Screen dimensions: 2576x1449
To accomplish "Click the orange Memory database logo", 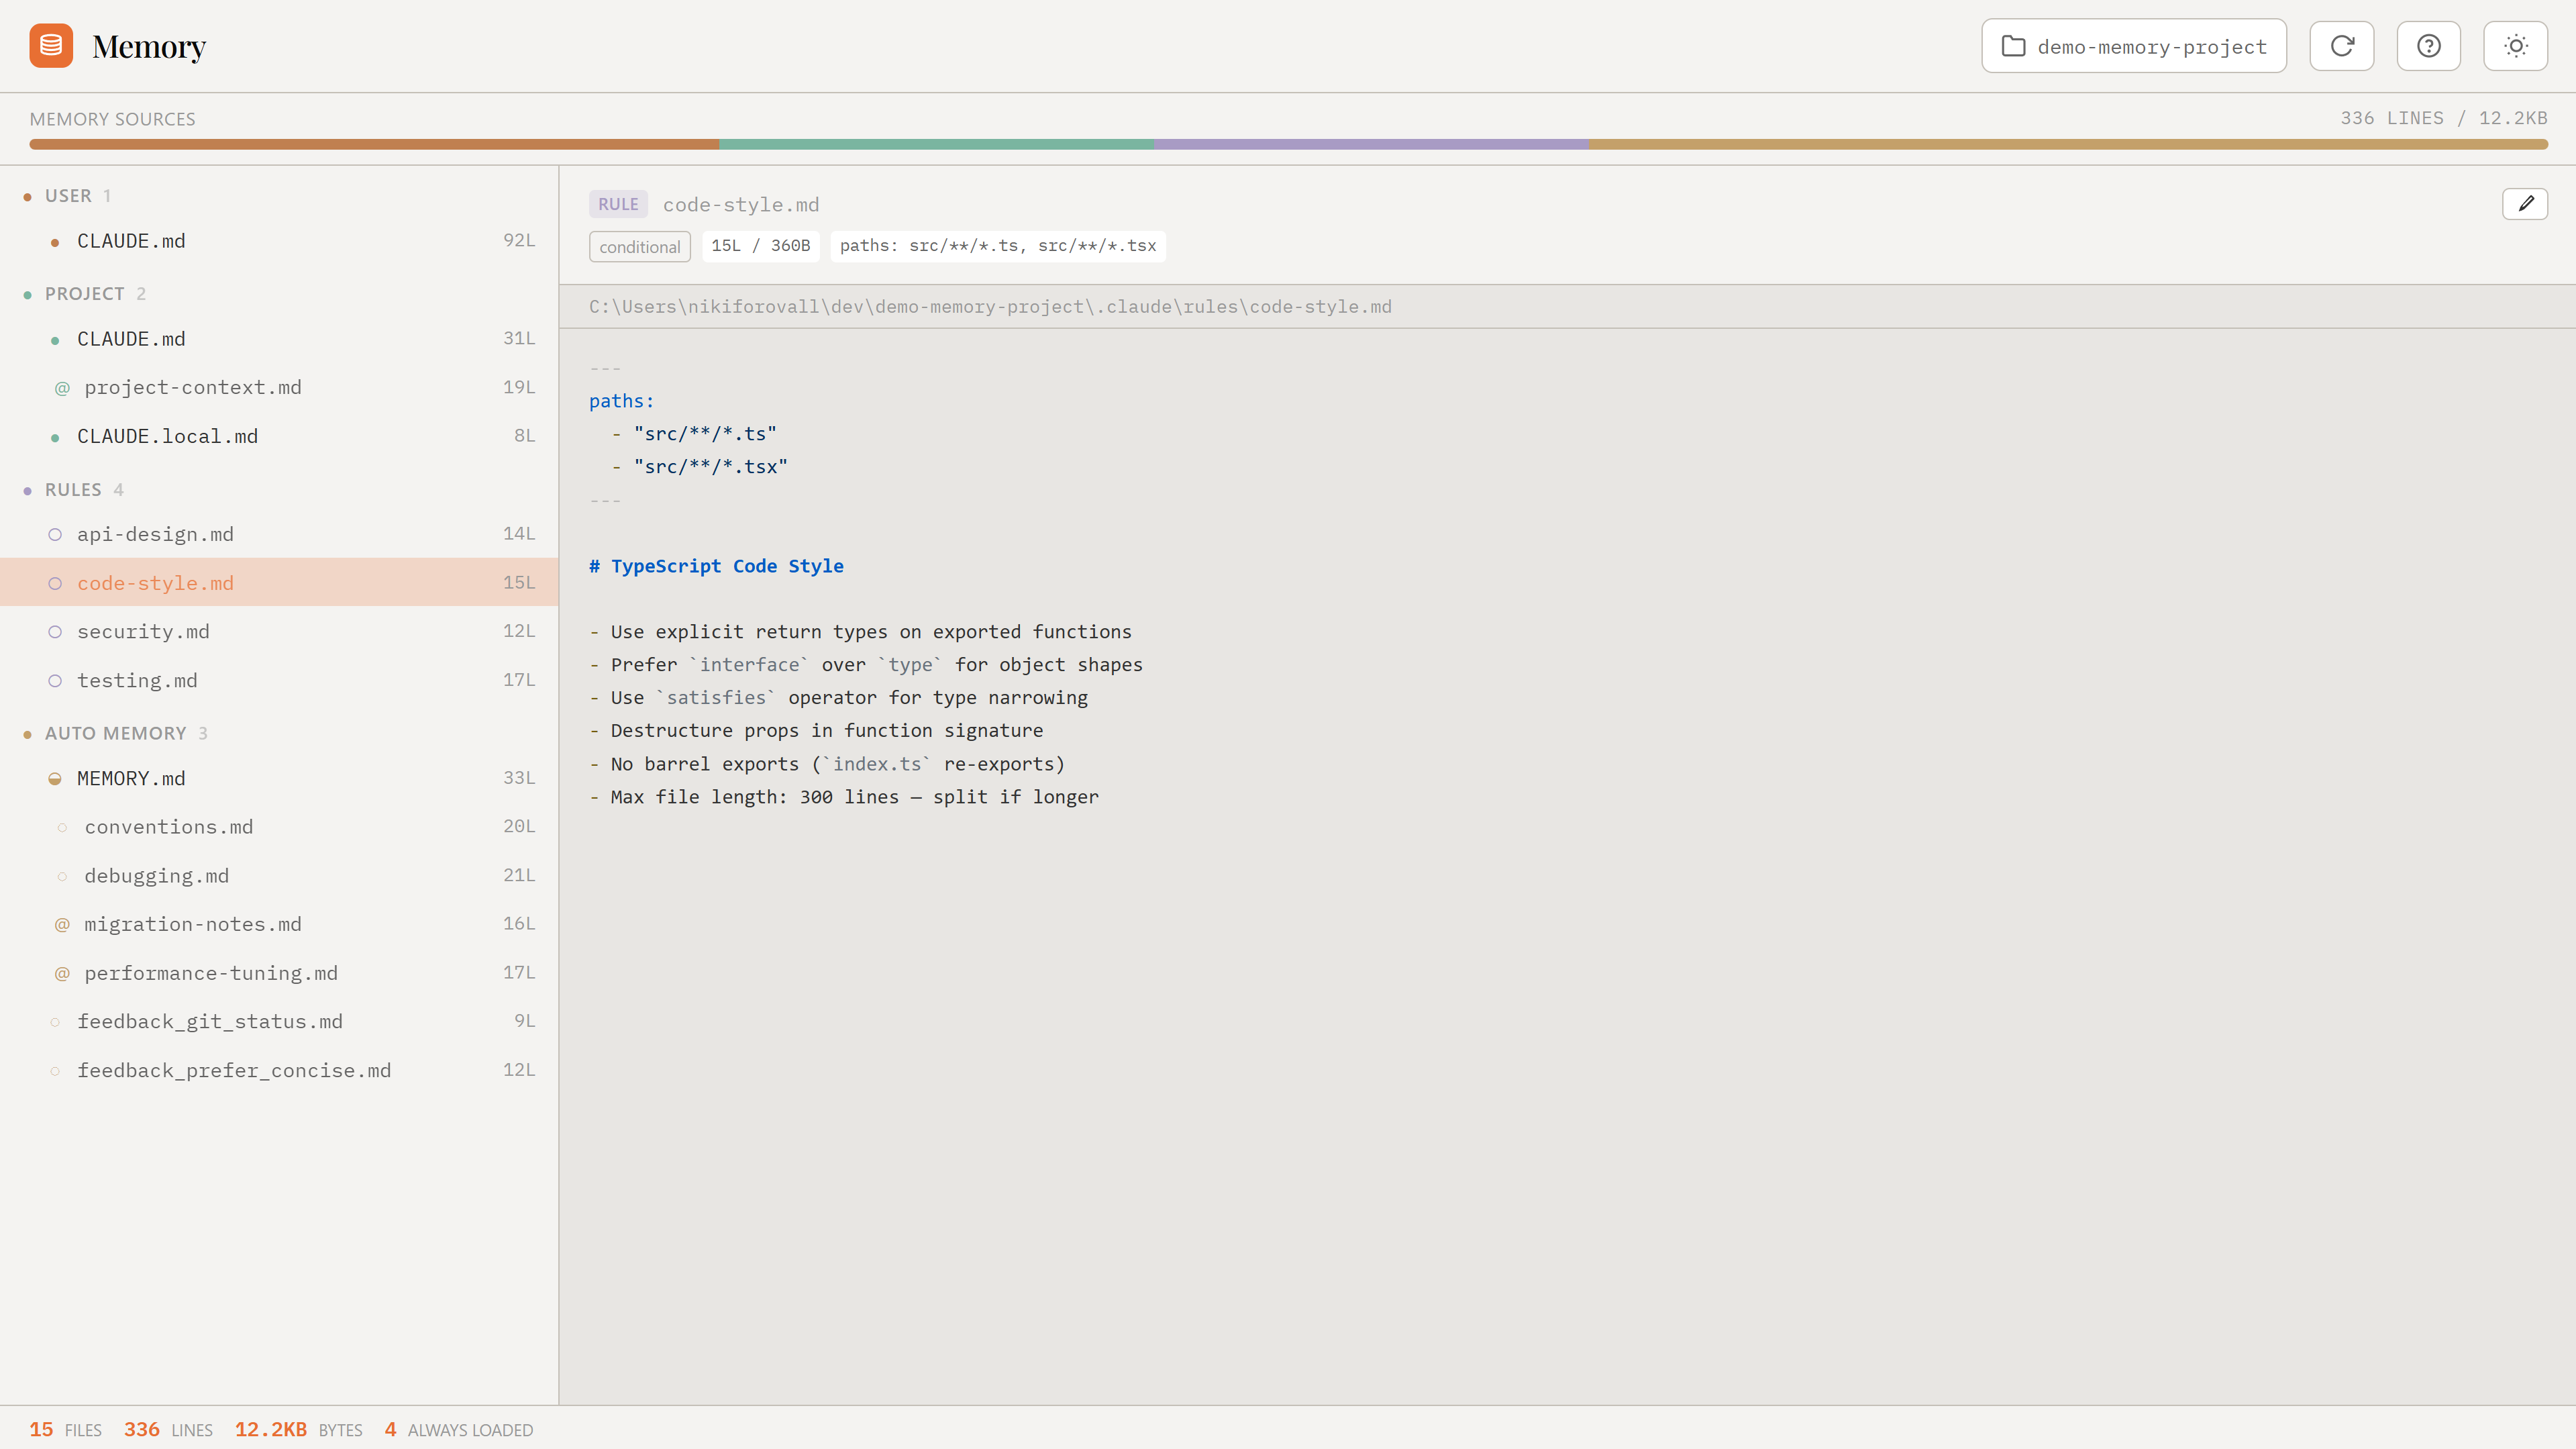I will 51,46.
